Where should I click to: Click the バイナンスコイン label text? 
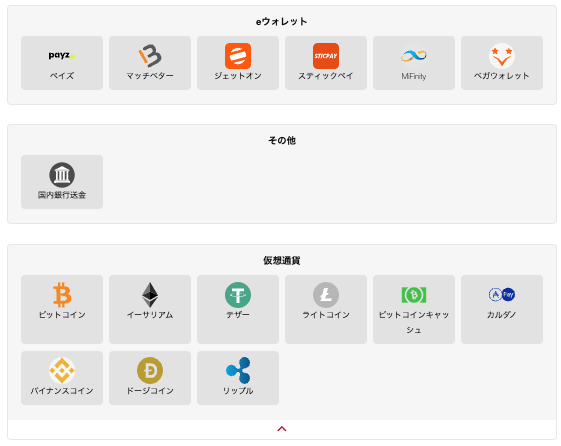[62, 391]
